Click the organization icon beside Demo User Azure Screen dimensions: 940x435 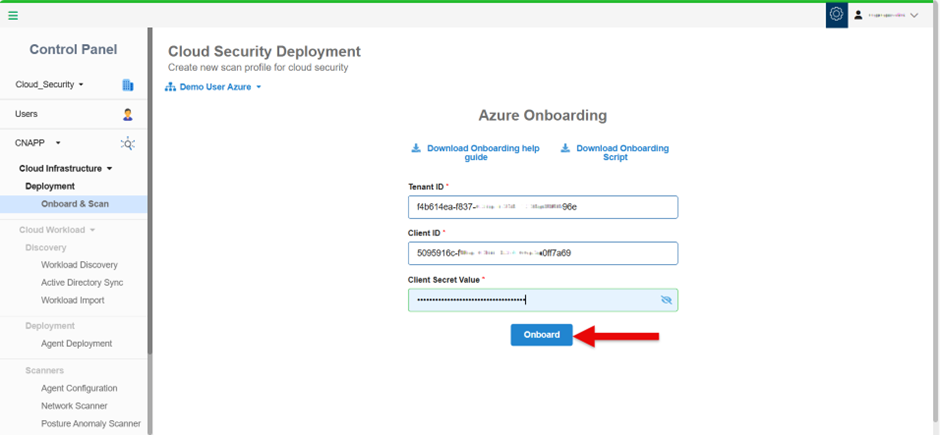click(170, 88)
